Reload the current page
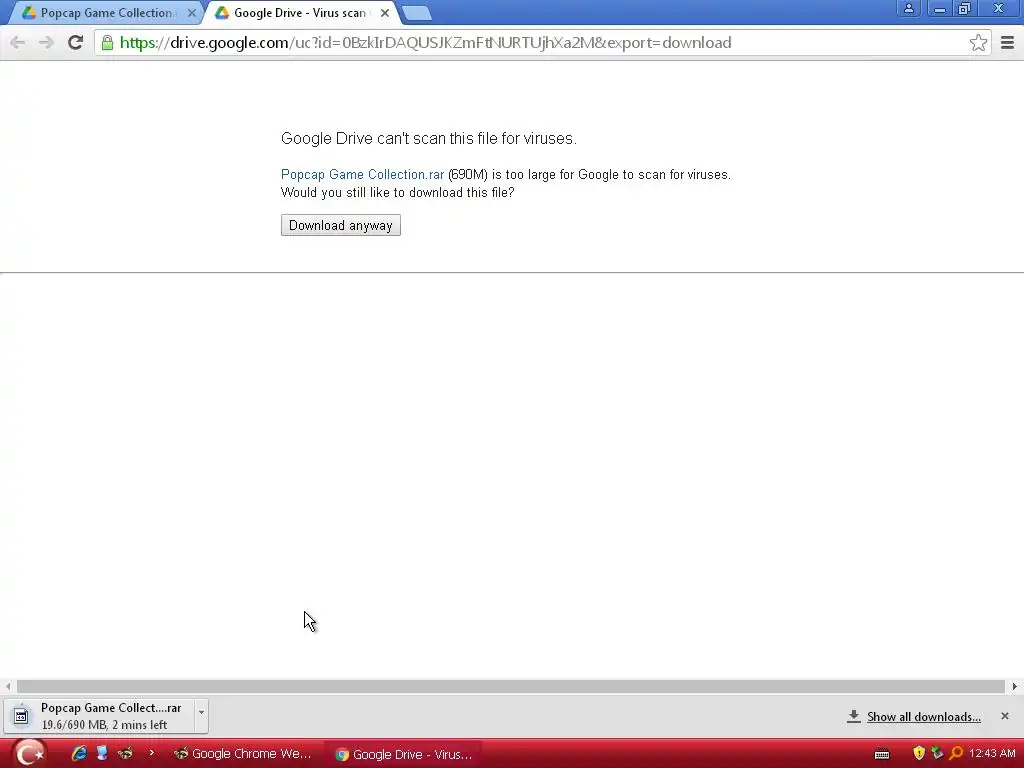 pos(76,43)
